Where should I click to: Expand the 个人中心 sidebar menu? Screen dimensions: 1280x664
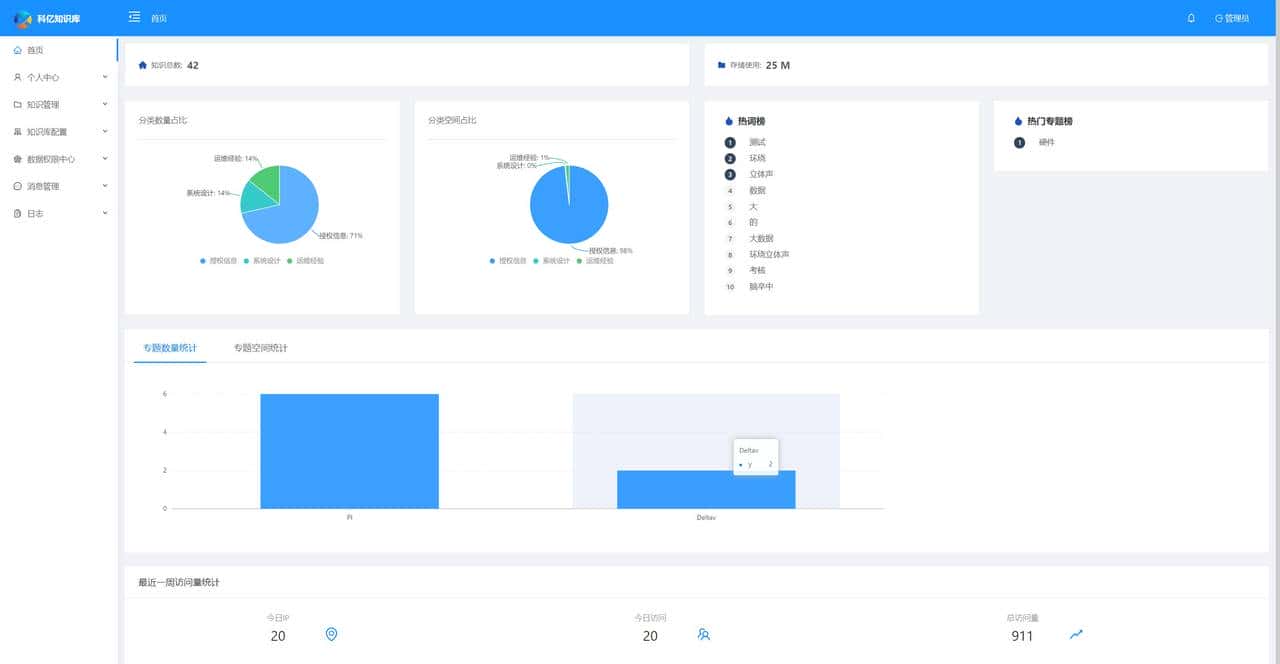point(58,77)
